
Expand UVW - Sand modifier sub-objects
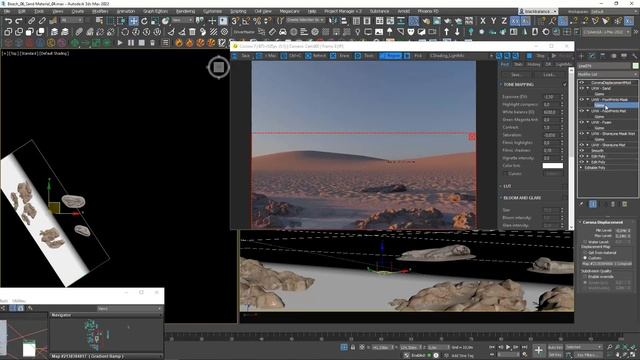588,88
